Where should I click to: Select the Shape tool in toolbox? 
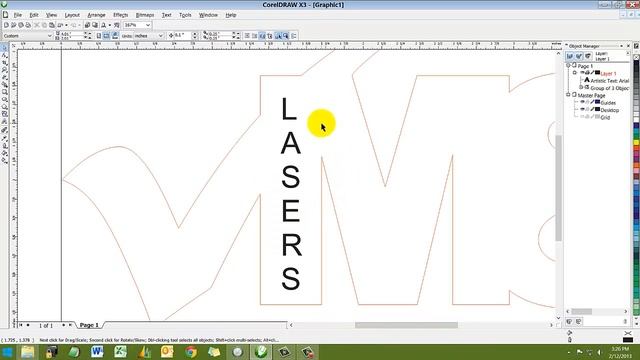4,55
